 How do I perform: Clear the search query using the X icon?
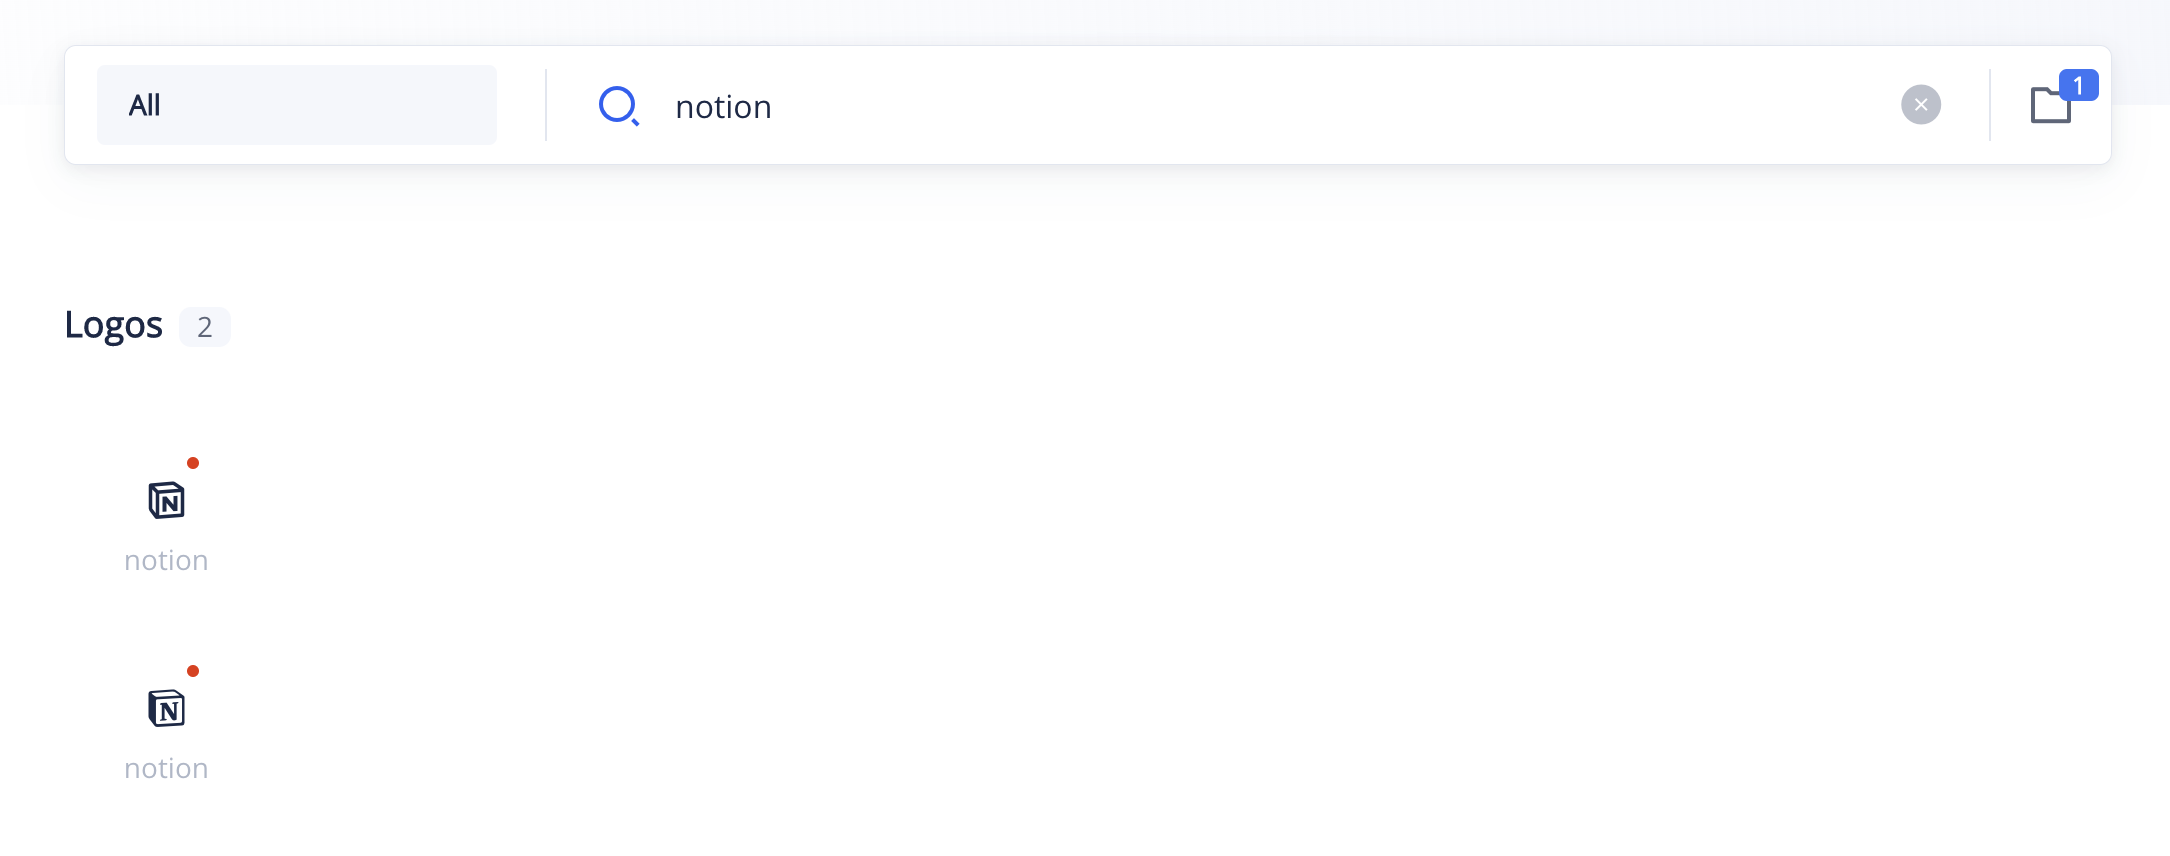(1920, 104)
